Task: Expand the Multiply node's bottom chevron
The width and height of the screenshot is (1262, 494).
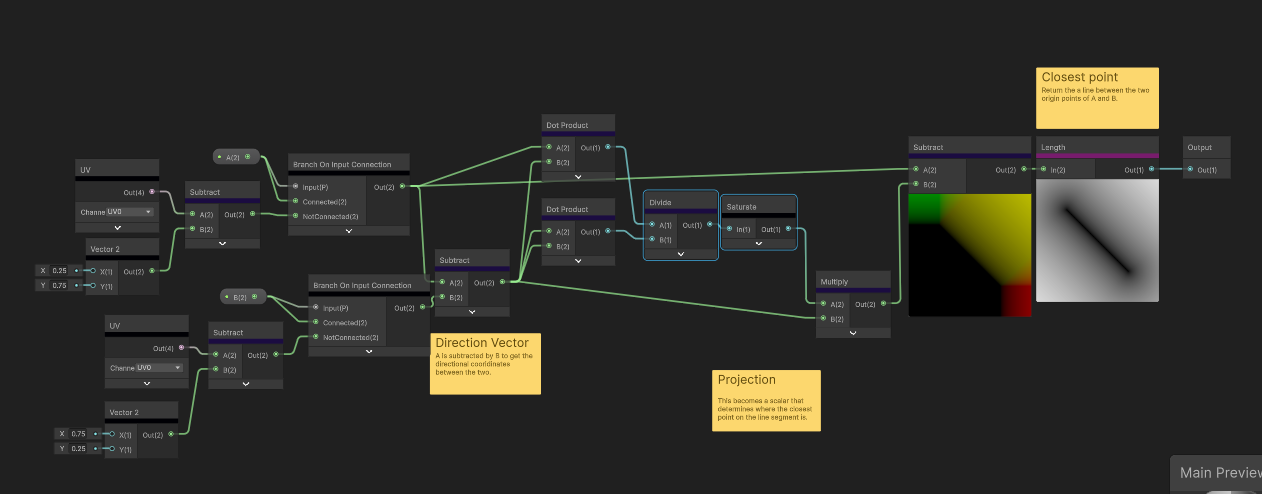Action: (852, 332)
